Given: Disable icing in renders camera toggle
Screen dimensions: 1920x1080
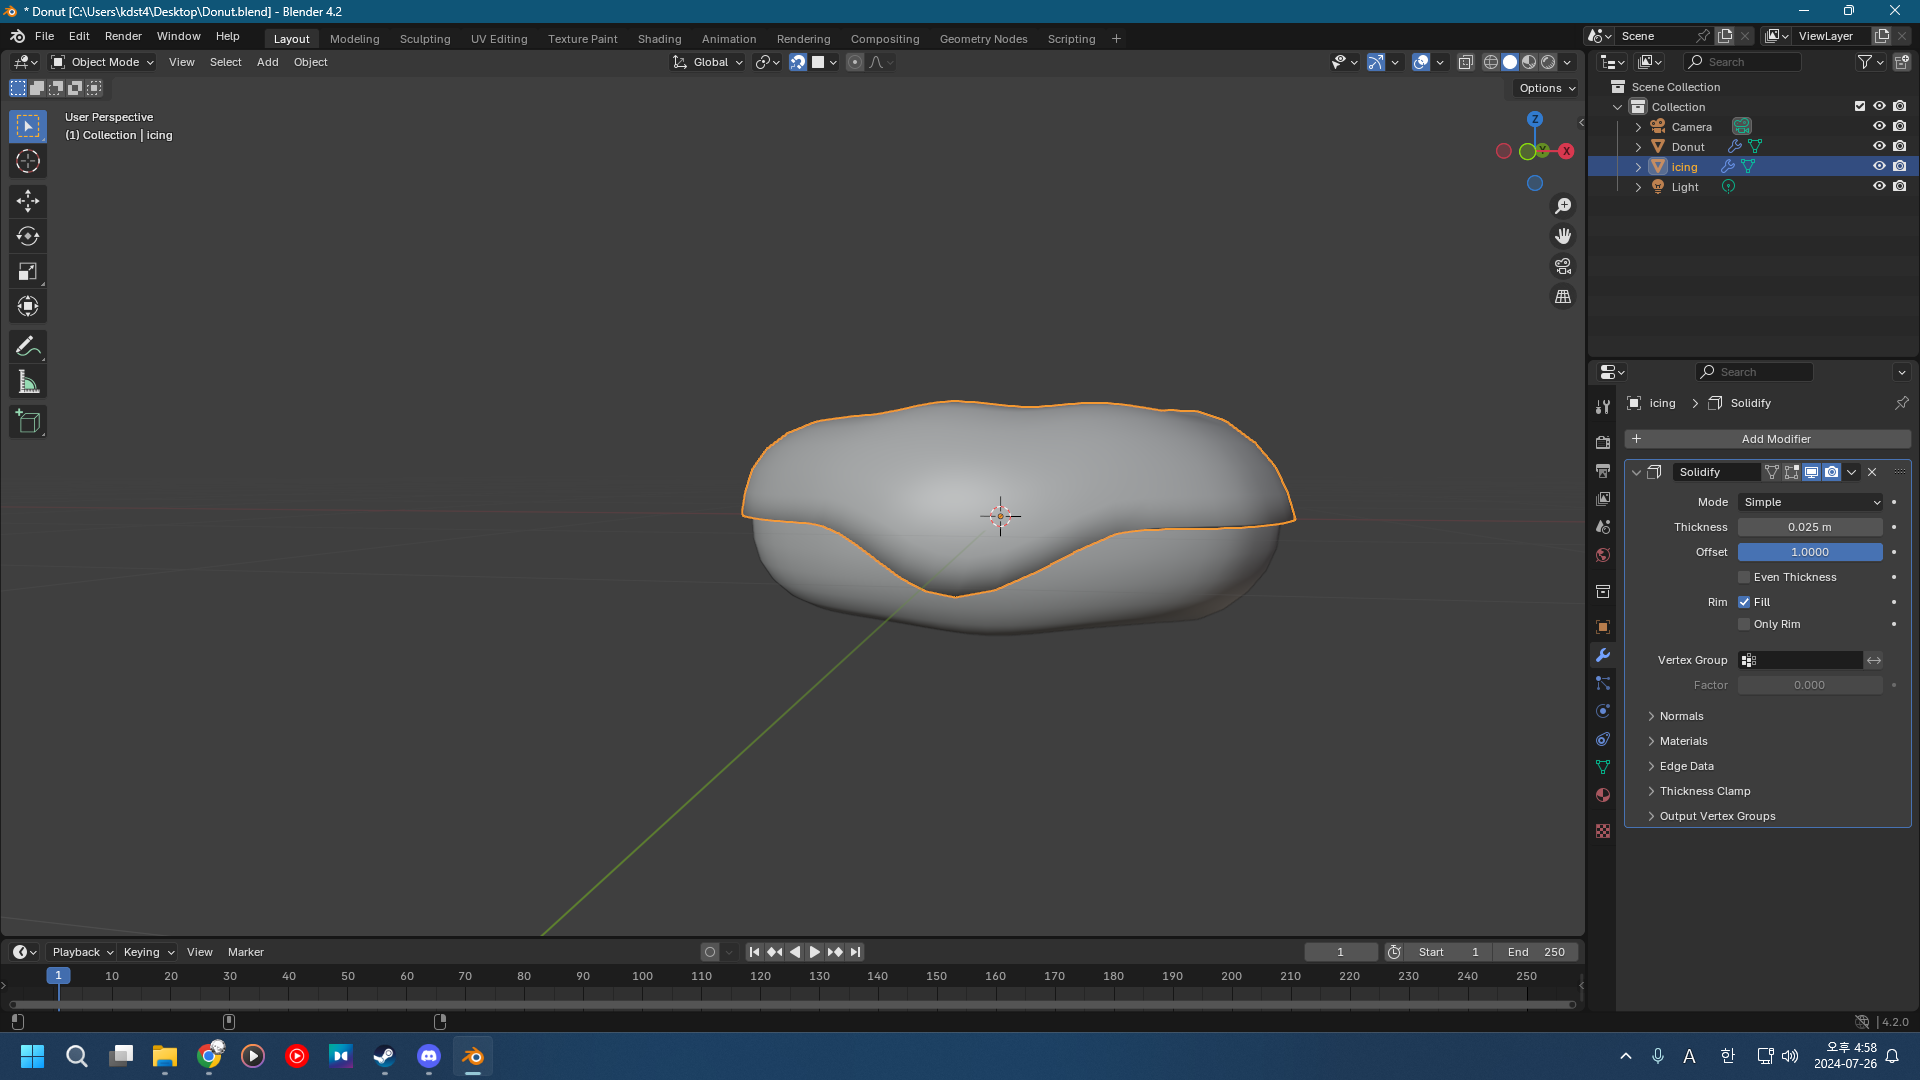Looking at the screenshot, I should tap(1899, 166).
